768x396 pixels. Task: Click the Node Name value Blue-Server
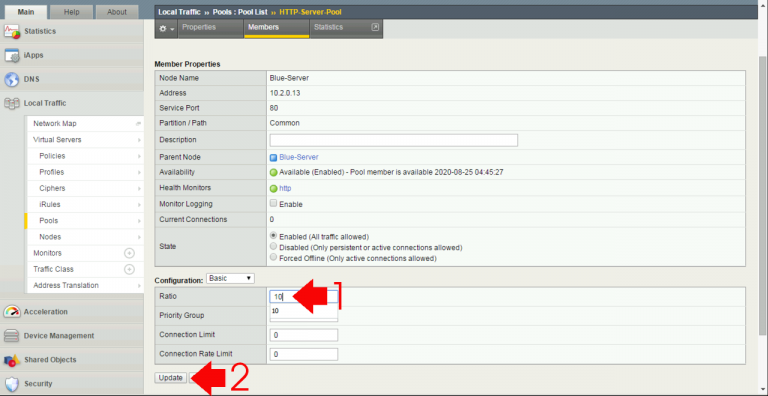(x=289, y=78)
